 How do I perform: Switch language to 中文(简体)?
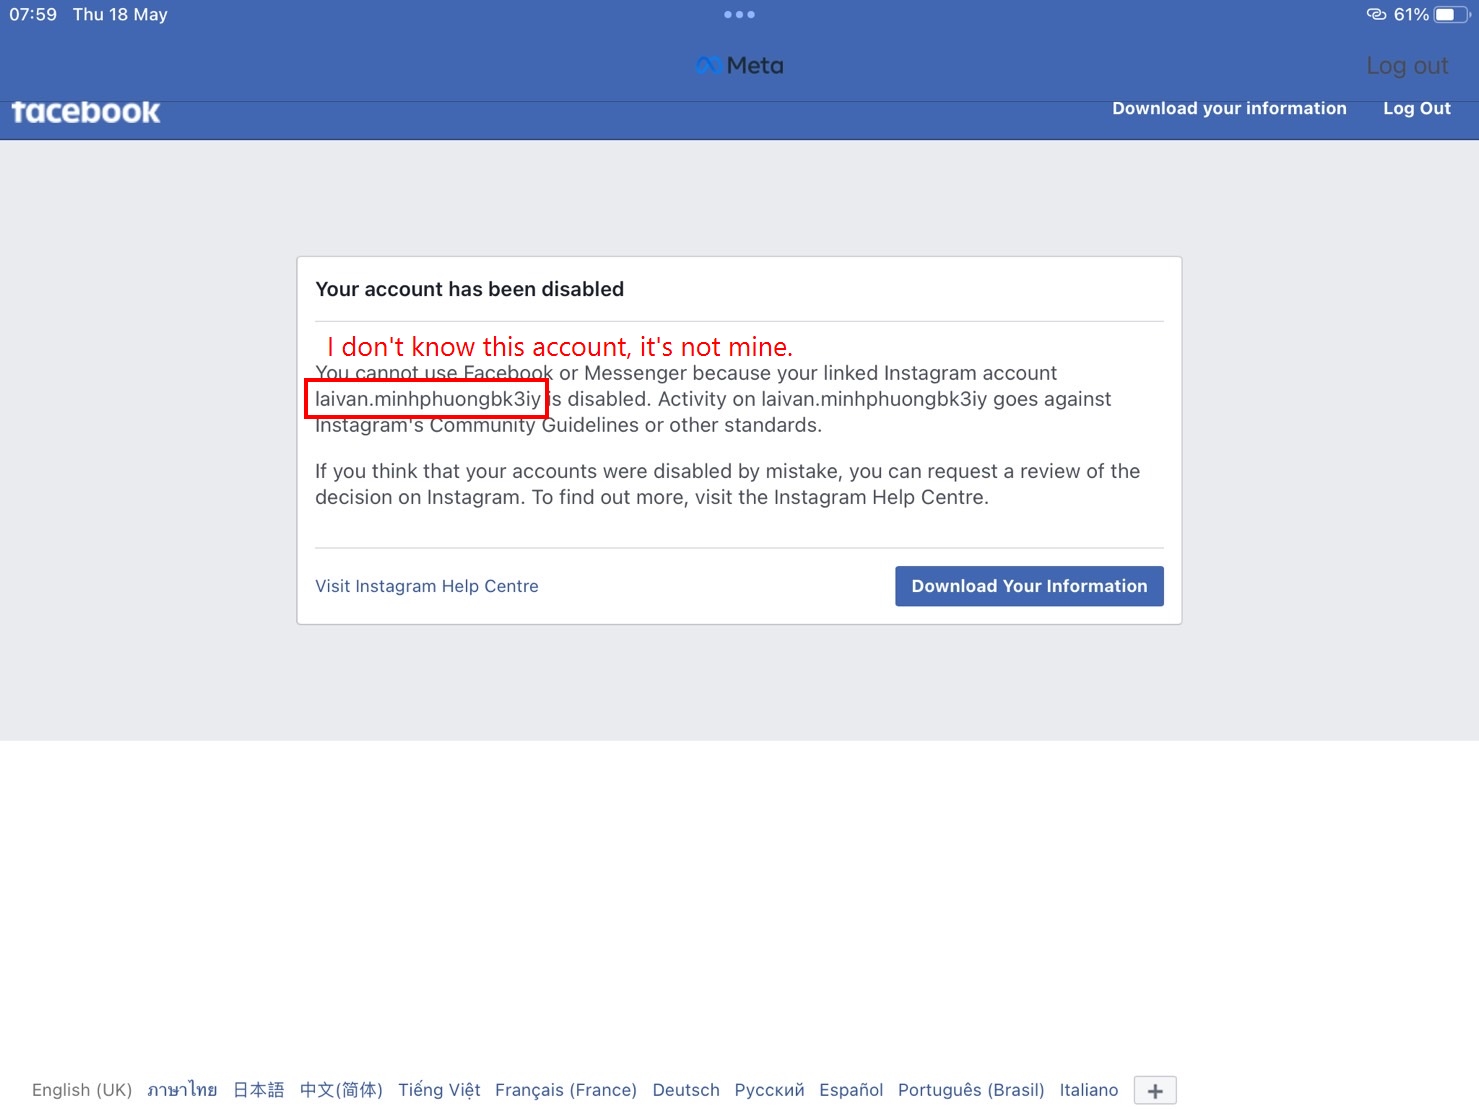point(341,1090)
